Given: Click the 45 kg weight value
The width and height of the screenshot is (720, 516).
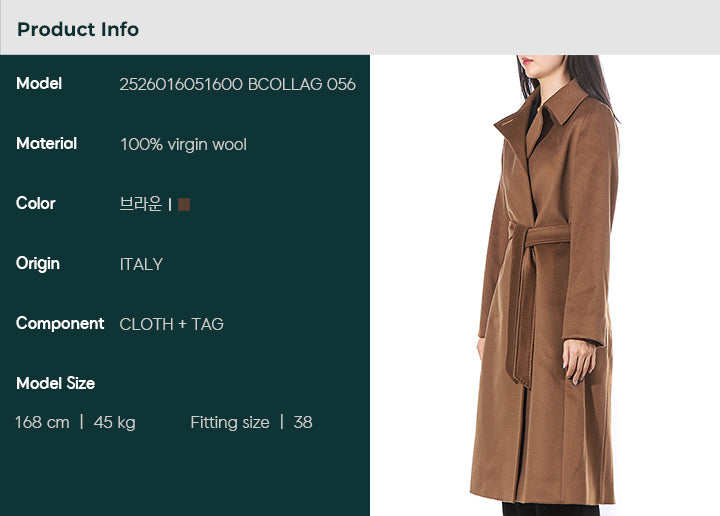Looking at the screenshot, I should 114,422.
